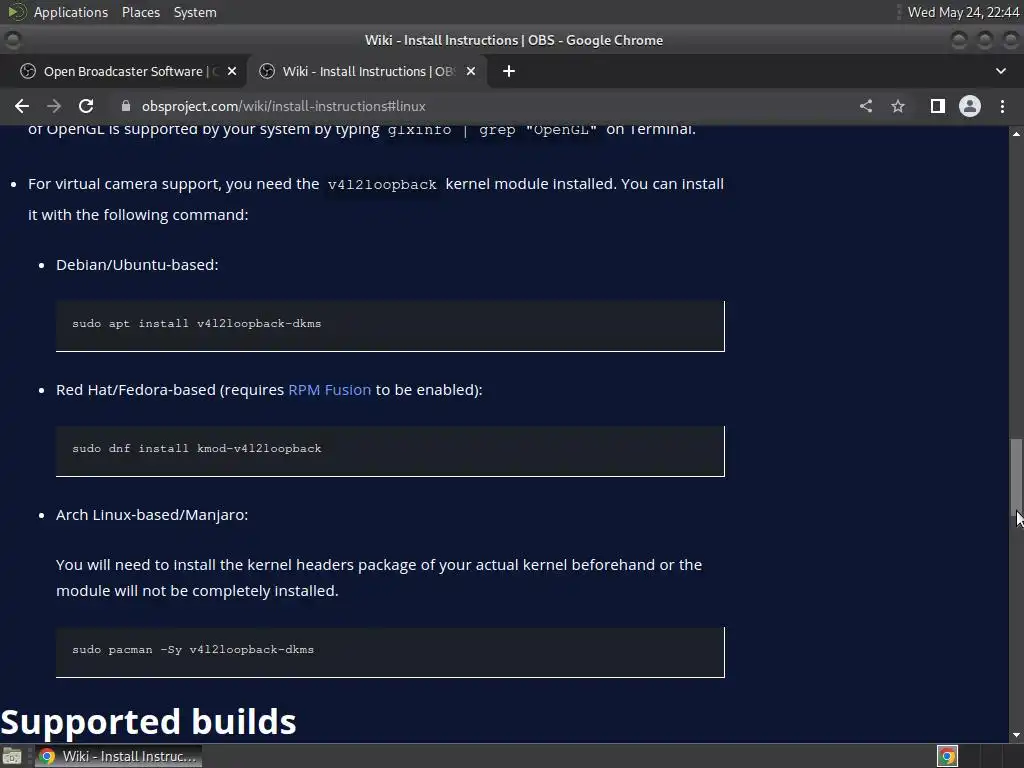
Task: Click the sudo dnf install kmod-v4l2loopback code
Action: tap(197, 449)
